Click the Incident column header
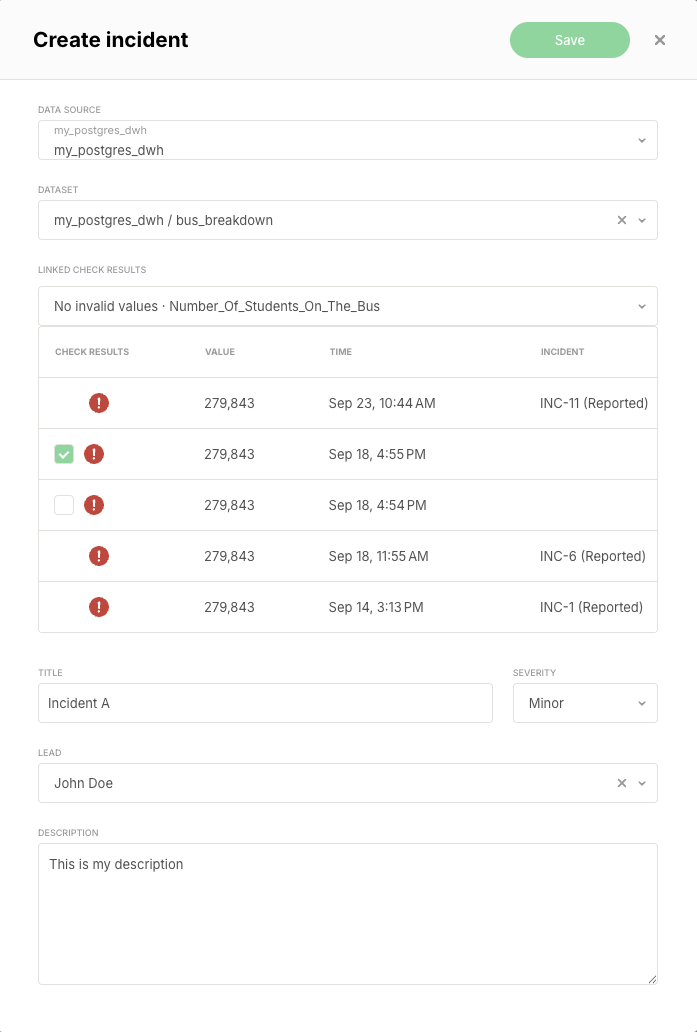This screenshot has height=1032, width=697. click(562, 352)
